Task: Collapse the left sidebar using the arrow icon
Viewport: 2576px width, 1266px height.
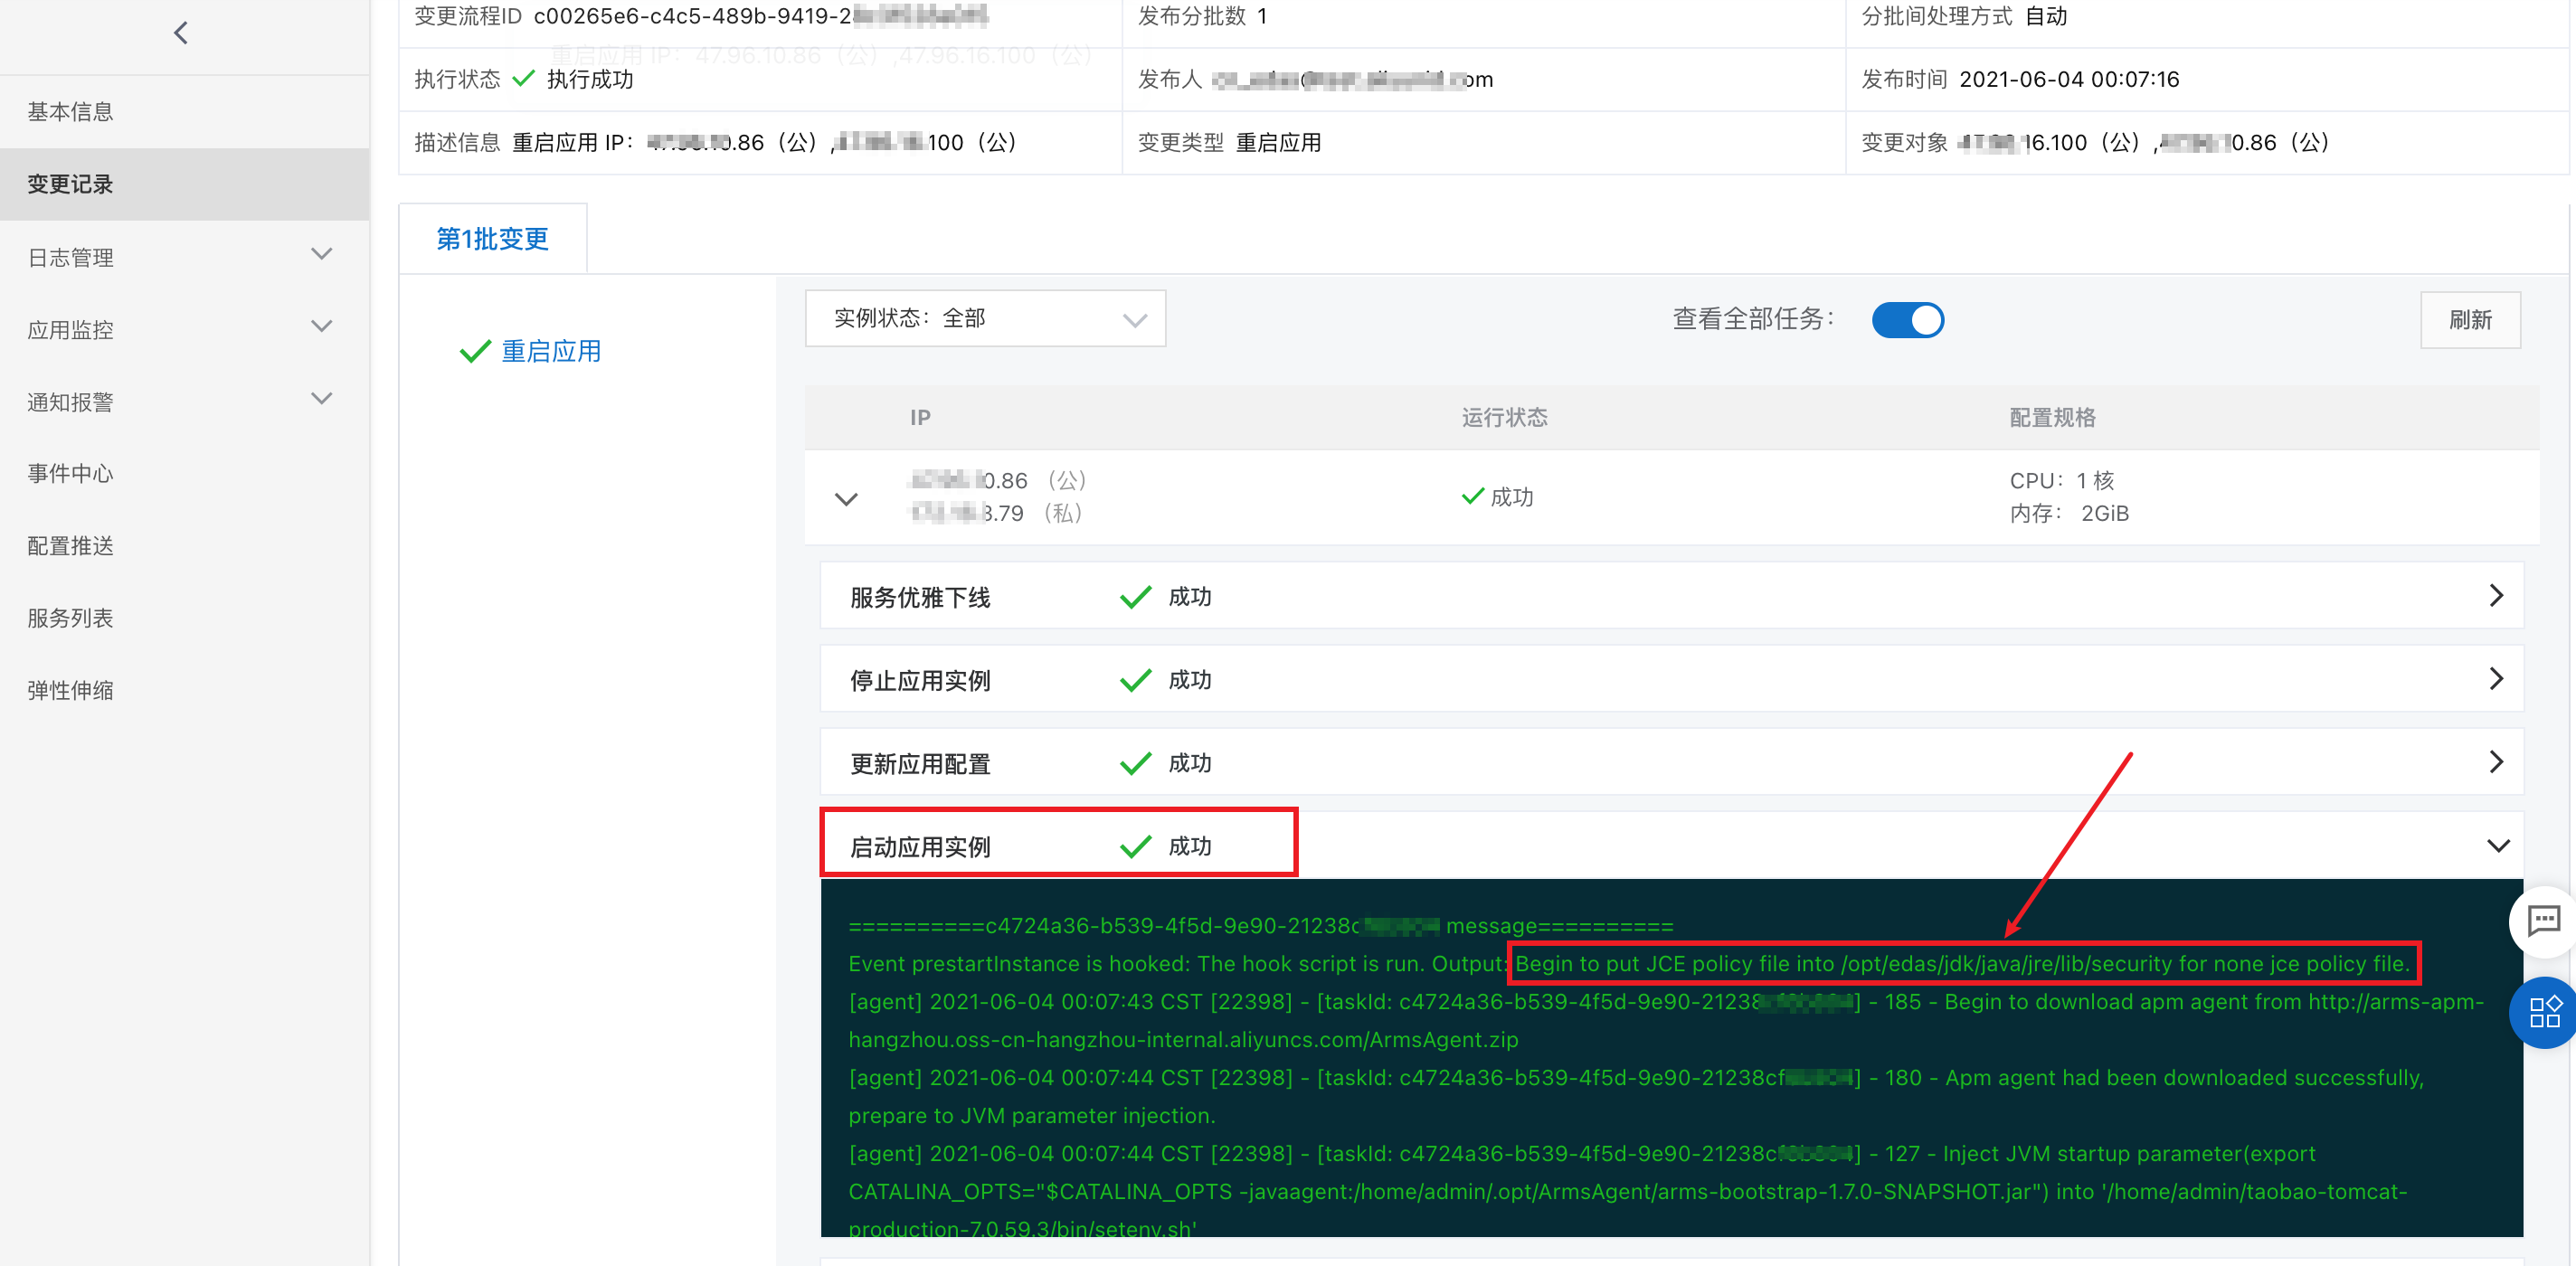Action: point(180,32)
